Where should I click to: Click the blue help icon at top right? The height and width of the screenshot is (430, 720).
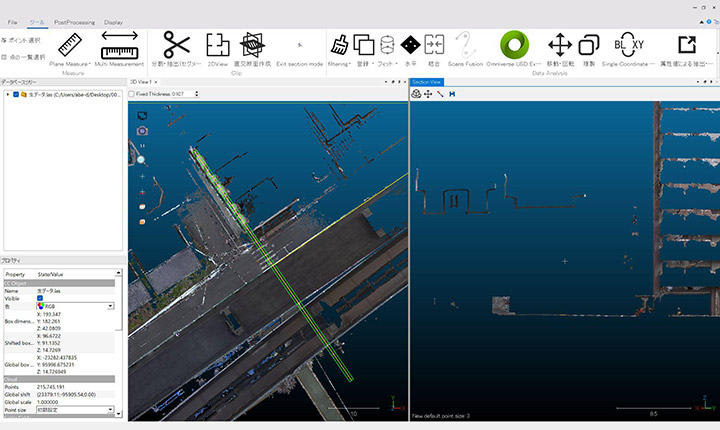click(x=709, y=22)
